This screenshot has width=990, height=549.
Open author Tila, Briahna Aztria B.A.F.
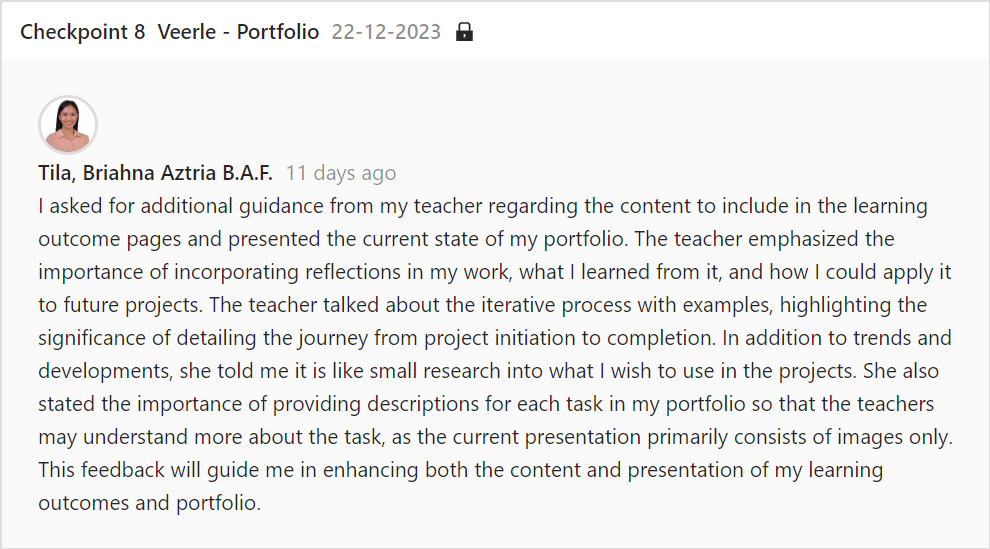click(x=155, y=173)
